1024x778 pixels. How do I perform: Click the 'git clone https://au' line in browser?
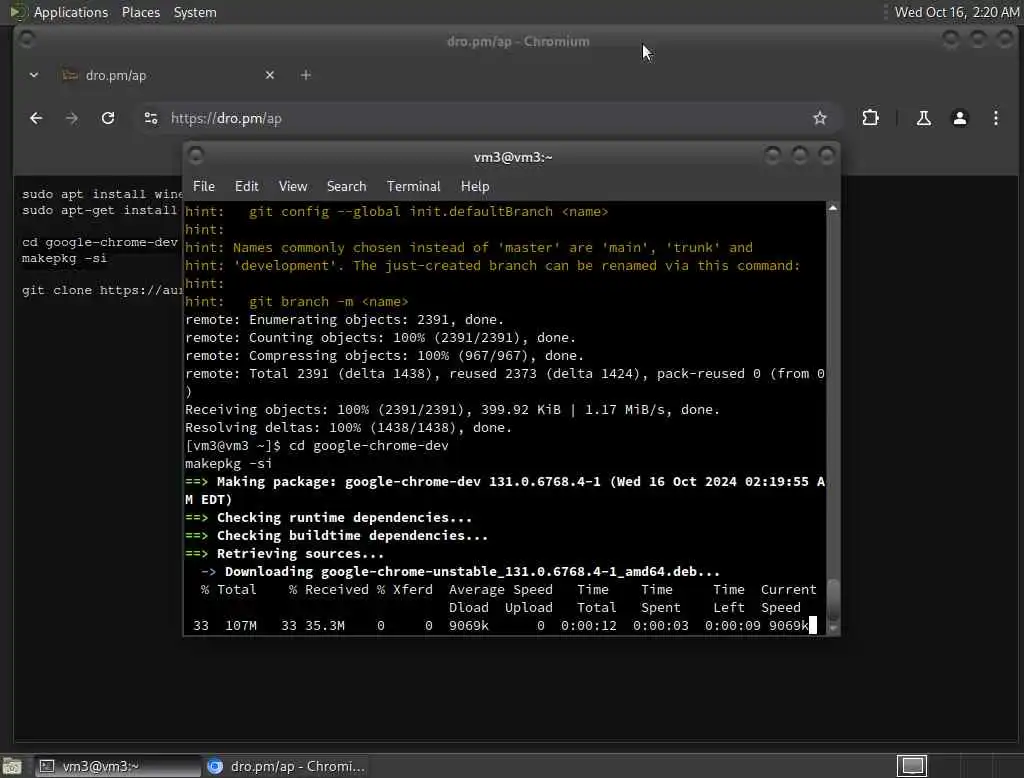102,290
